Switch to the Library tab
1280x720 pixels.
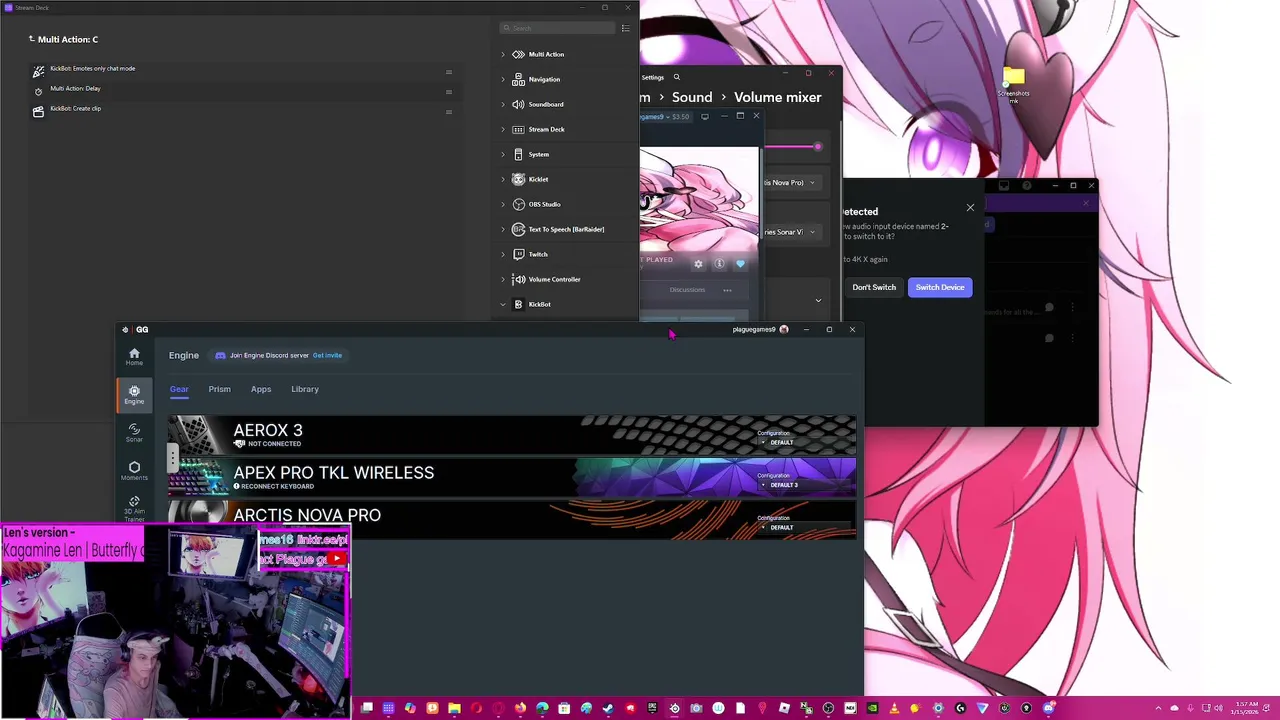(305, 389)
